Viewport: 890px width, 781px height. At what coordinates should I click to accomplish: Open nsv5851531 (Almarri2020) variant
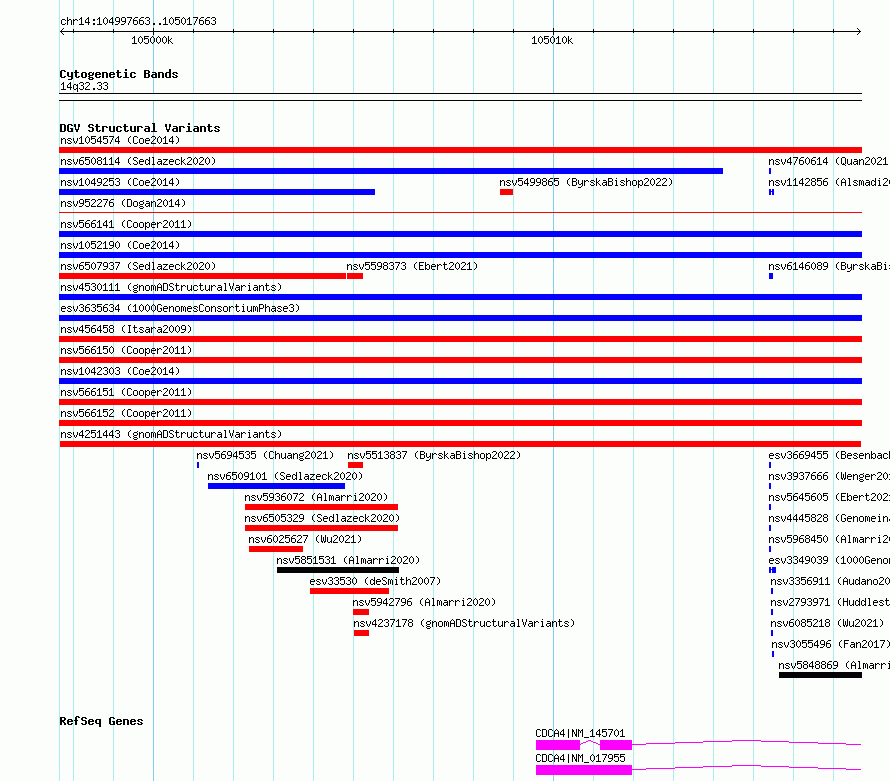(348, 560)
